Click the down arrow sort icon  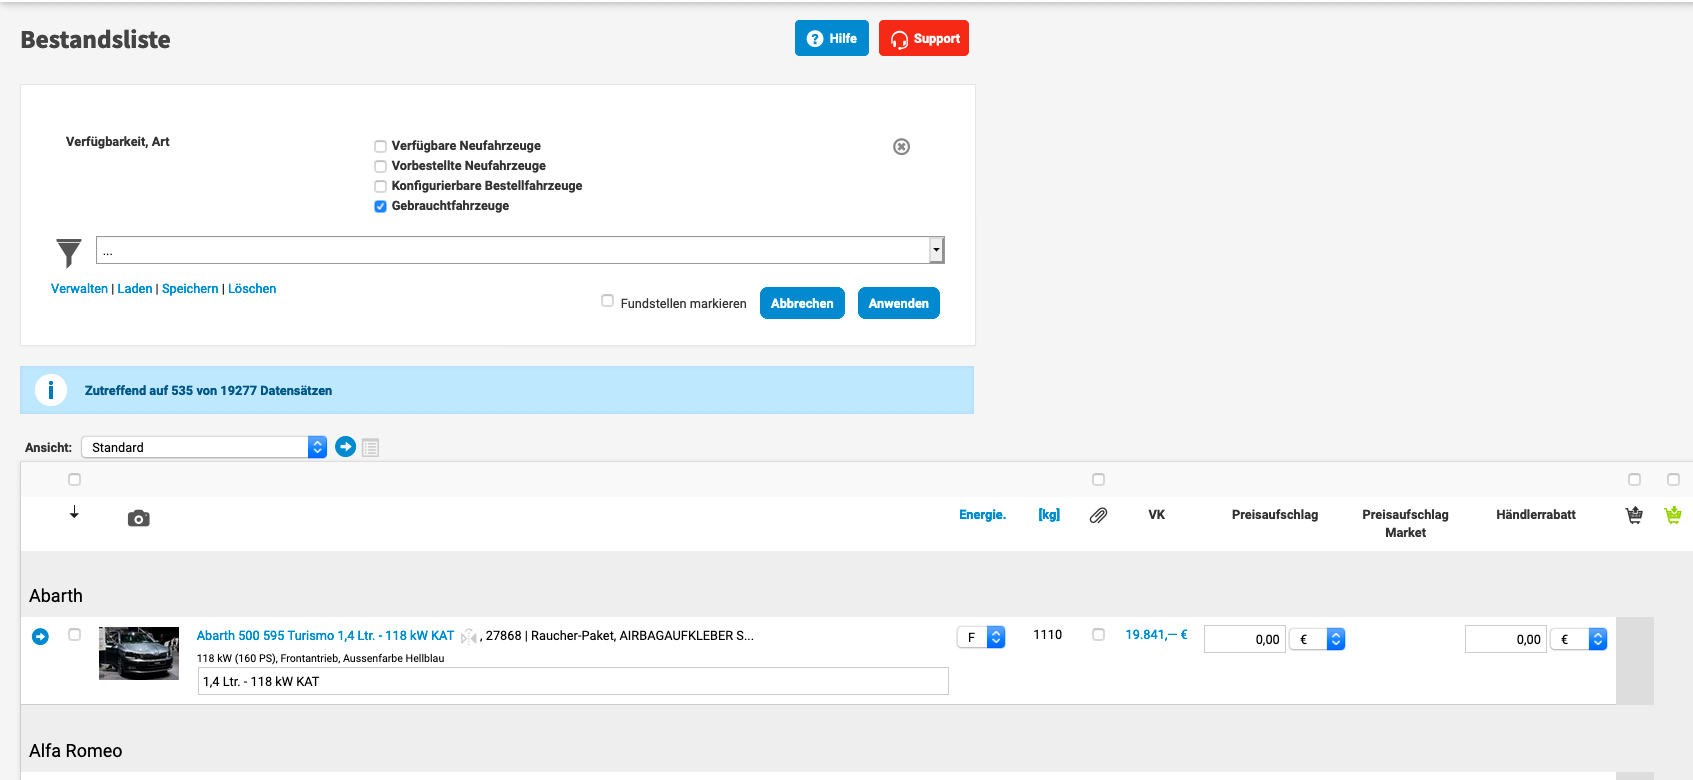pyautogui.click(x=74, y=512)
